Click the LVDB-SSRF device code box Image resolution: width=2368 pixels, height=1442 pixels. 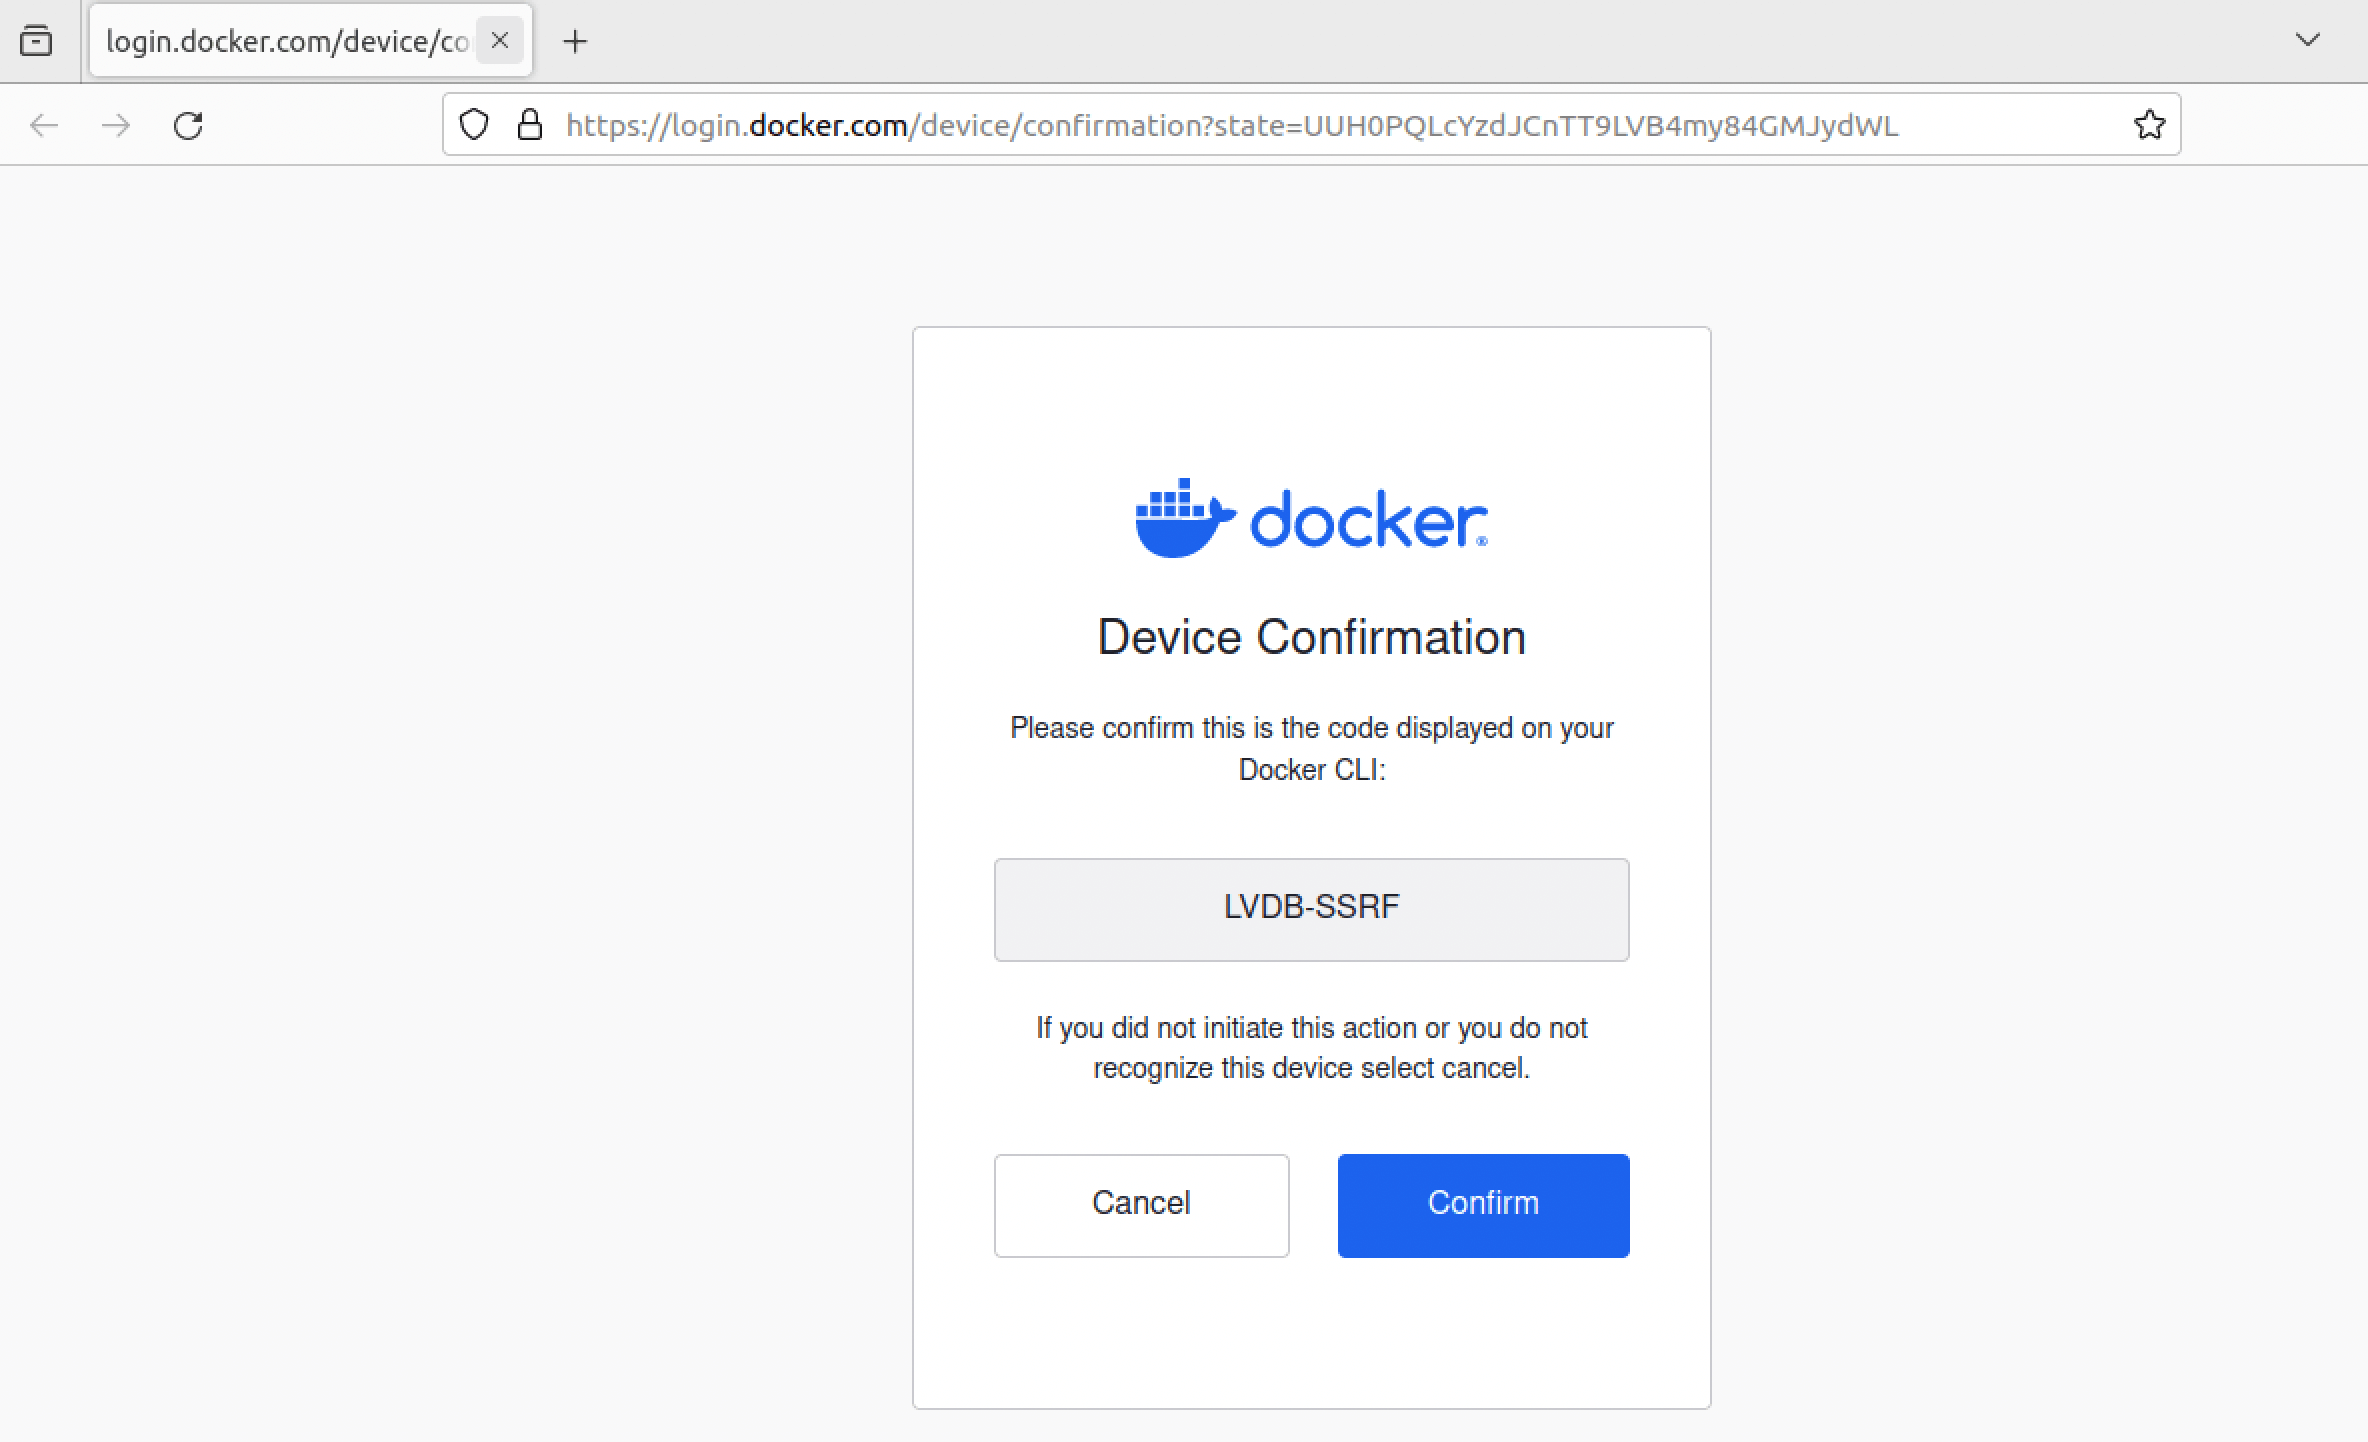click(x=1311, y=909)
